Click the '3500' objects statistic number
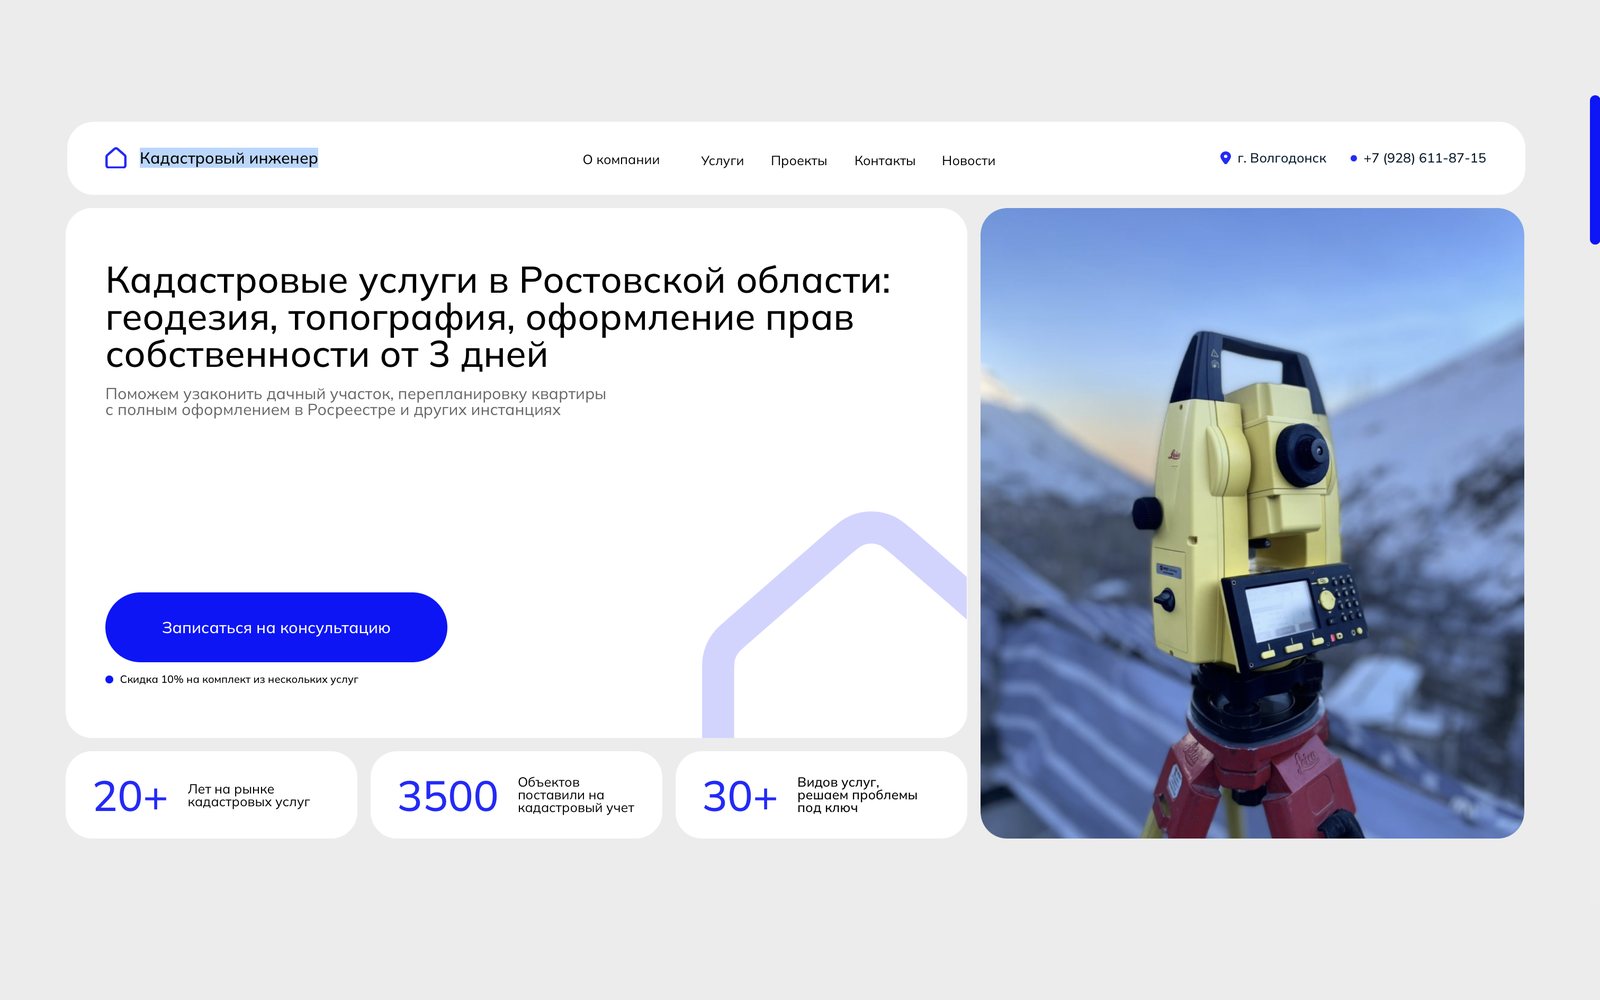 448,796
